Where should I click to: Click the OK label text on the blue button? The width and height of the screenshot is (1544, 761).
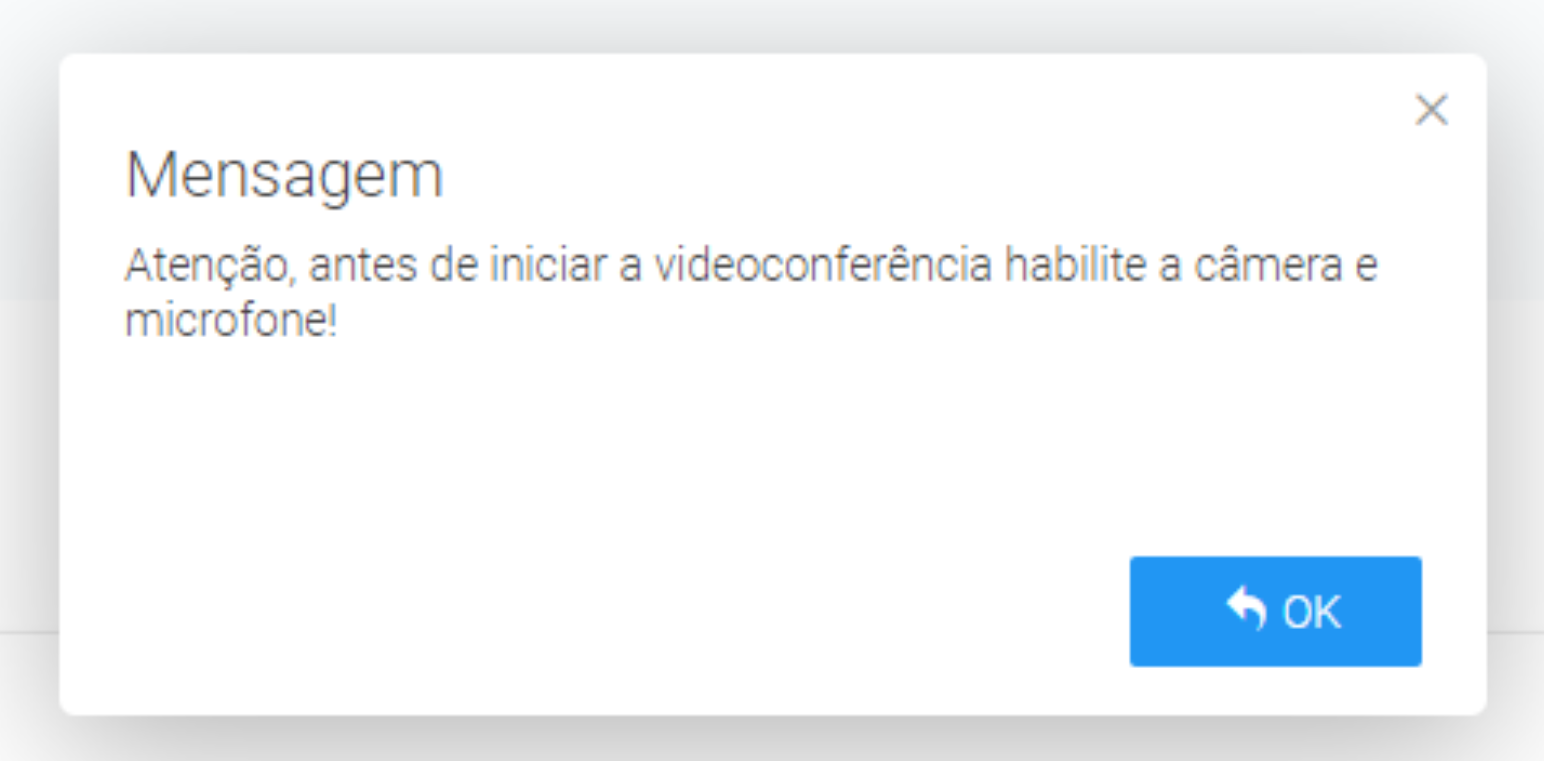click(1312, 611)
